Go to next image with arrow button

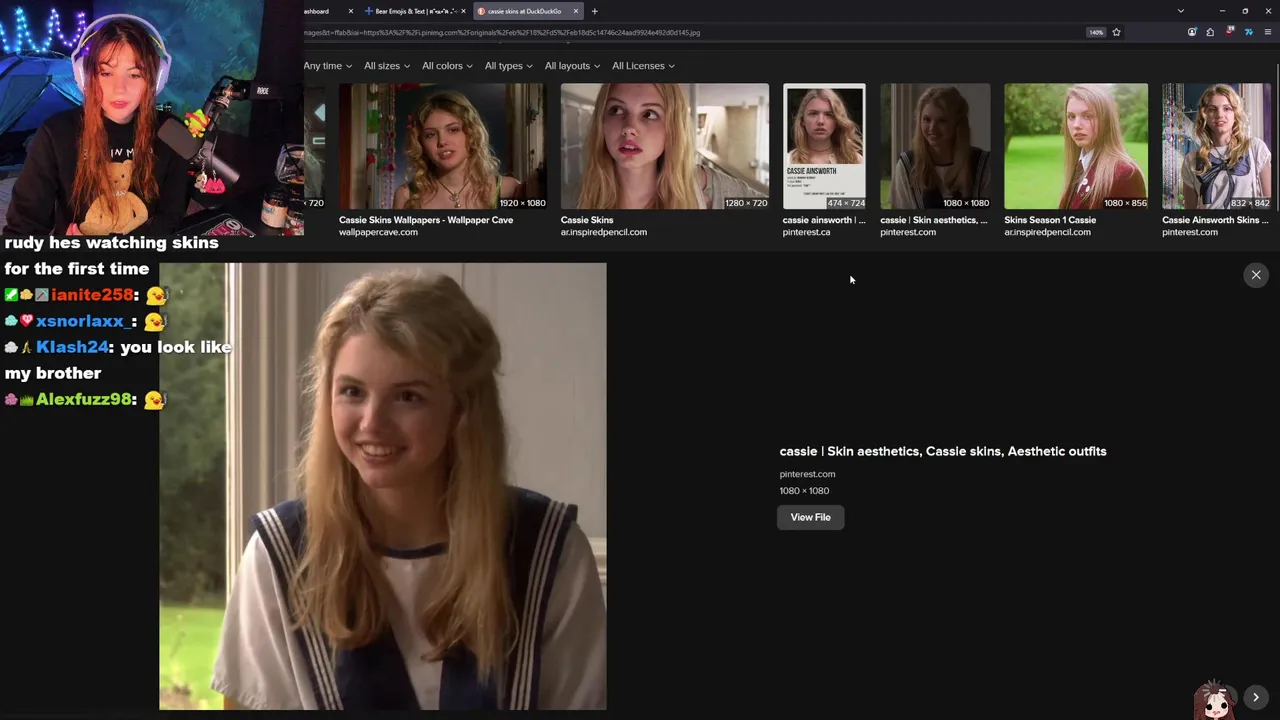click(1256, 697)
